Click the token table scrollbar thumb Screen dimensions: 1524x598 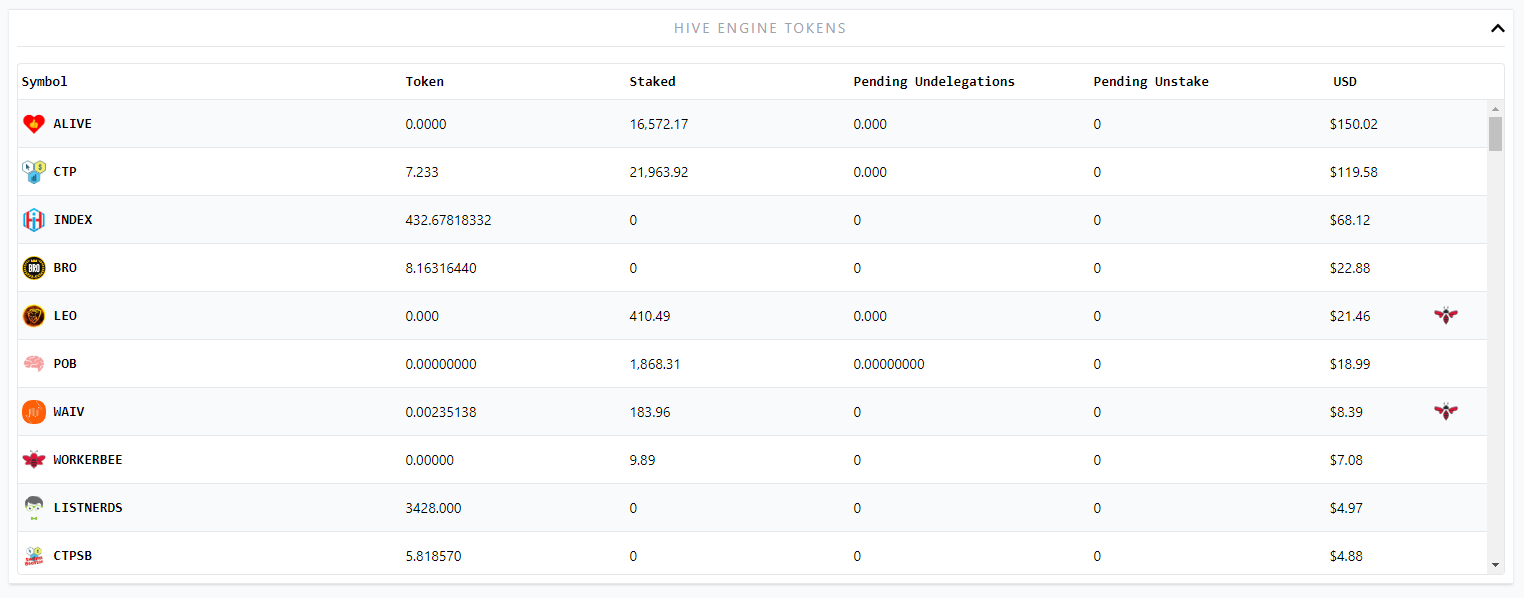pyautogui.click(x=1495, y=133)
